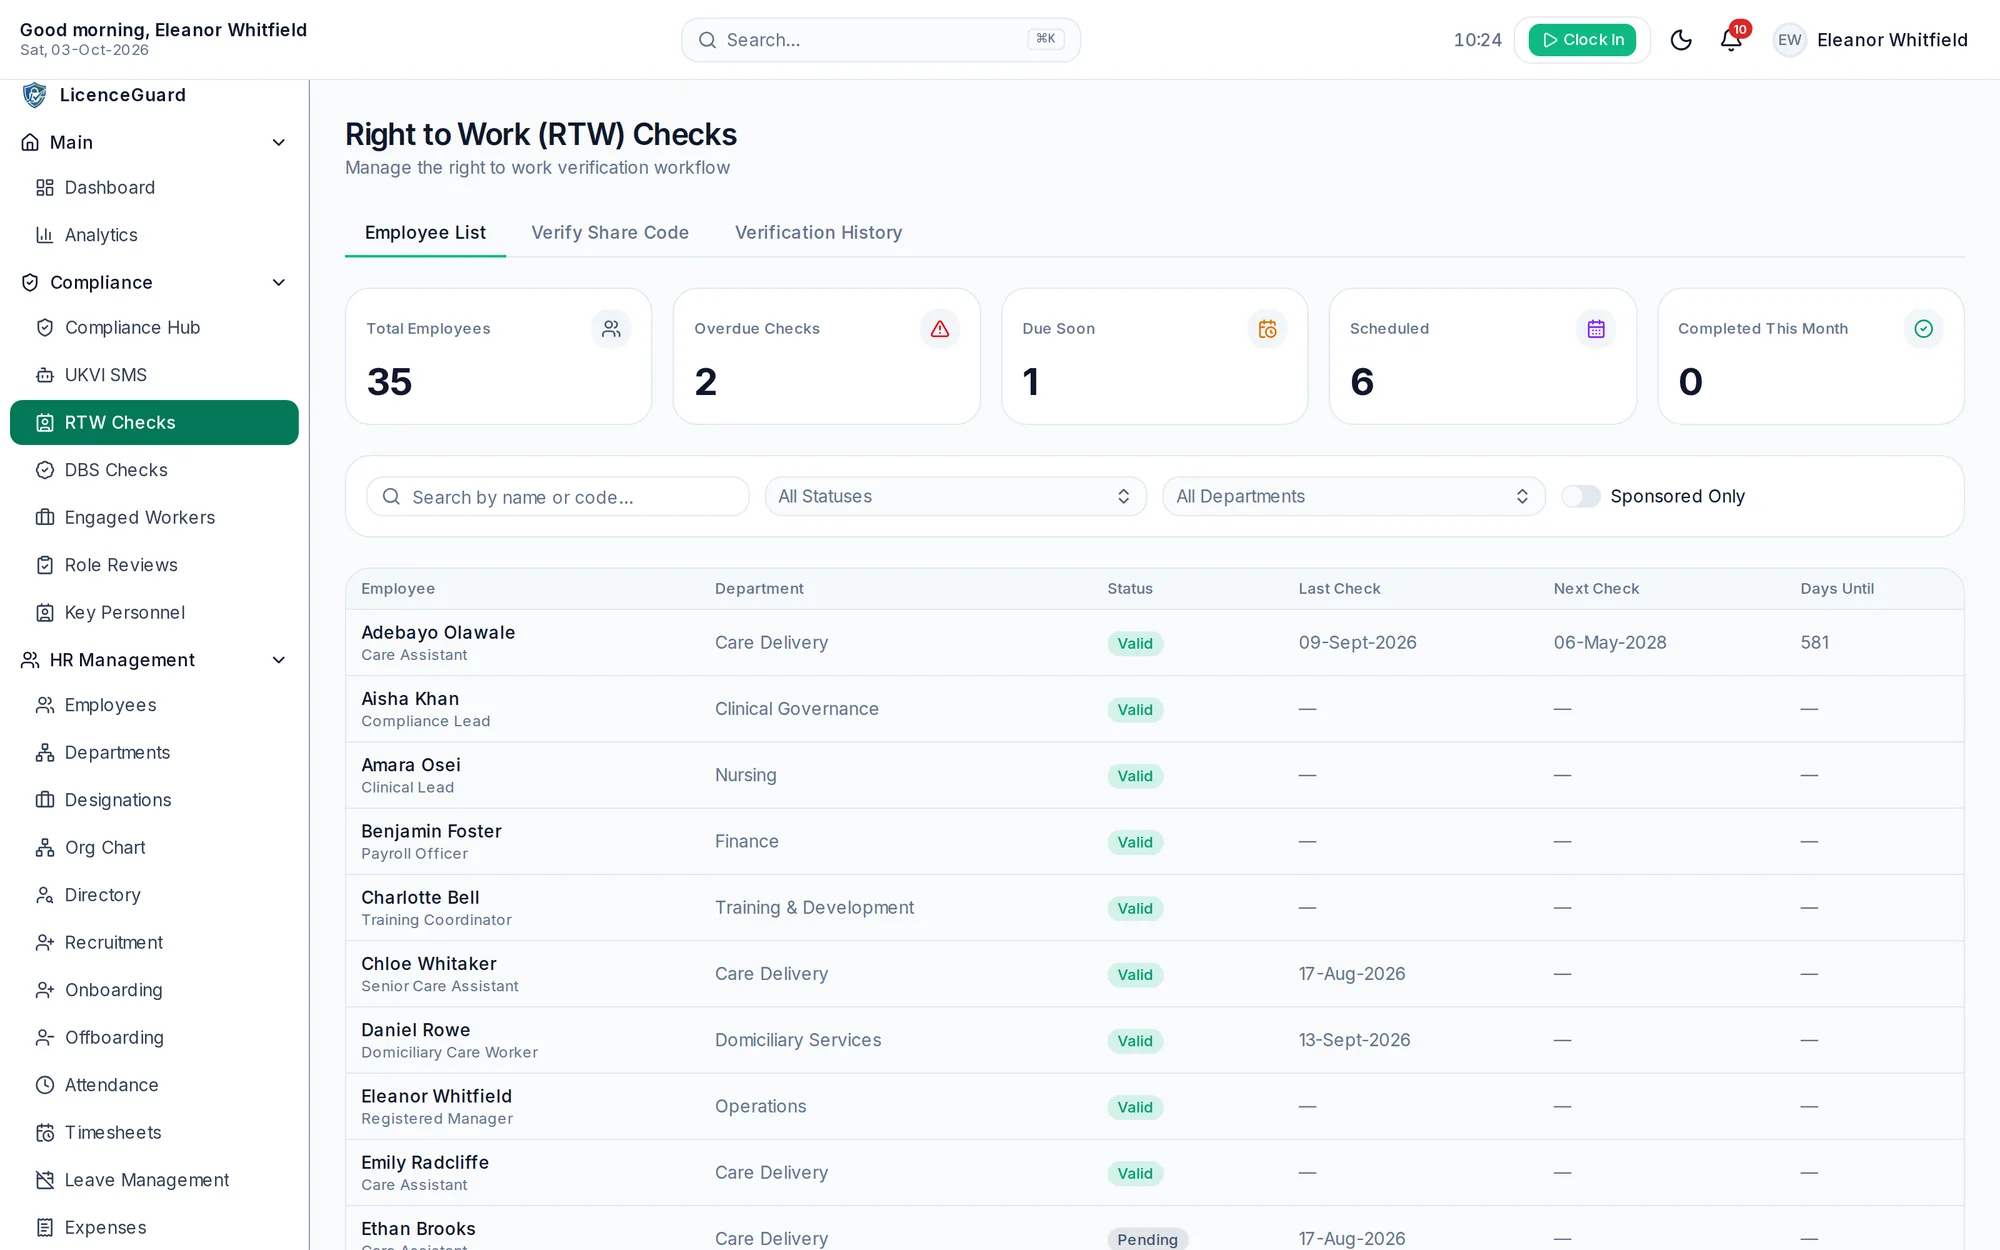Screen dimensions: 2000x1250
Task: Open Engaged Workers page
Action: coord(154,518)
